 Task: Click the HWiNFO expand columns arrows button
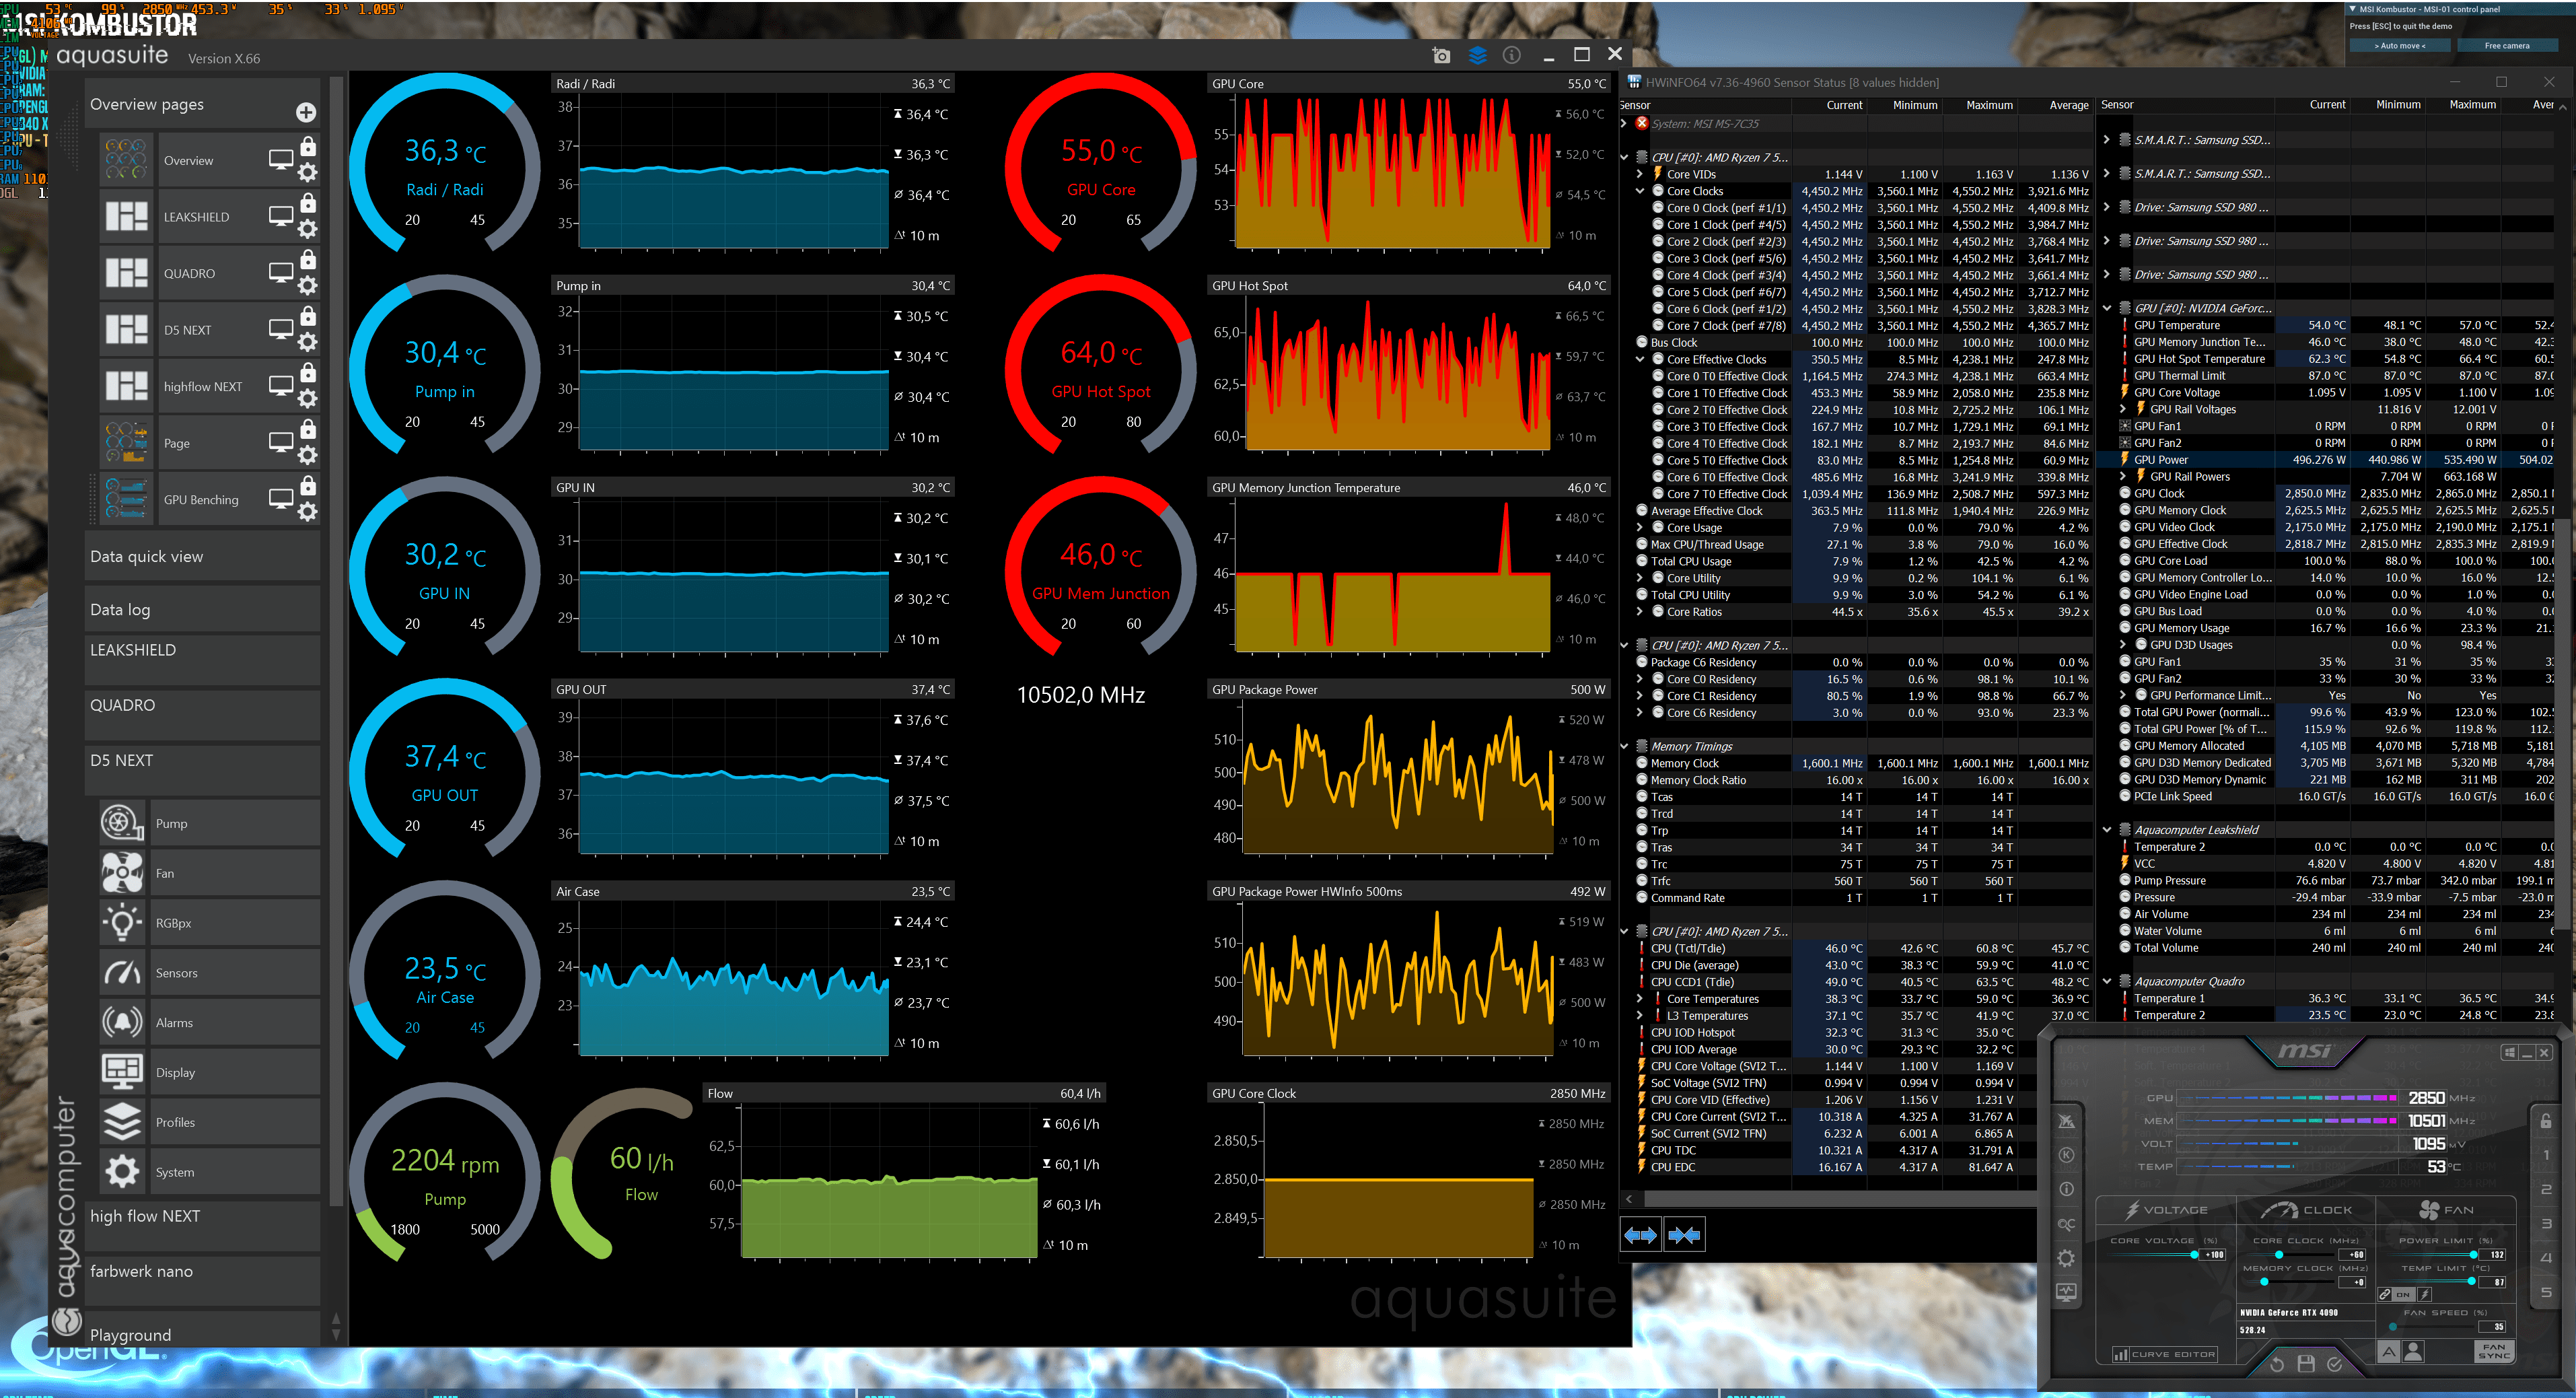[1640, 1235]
